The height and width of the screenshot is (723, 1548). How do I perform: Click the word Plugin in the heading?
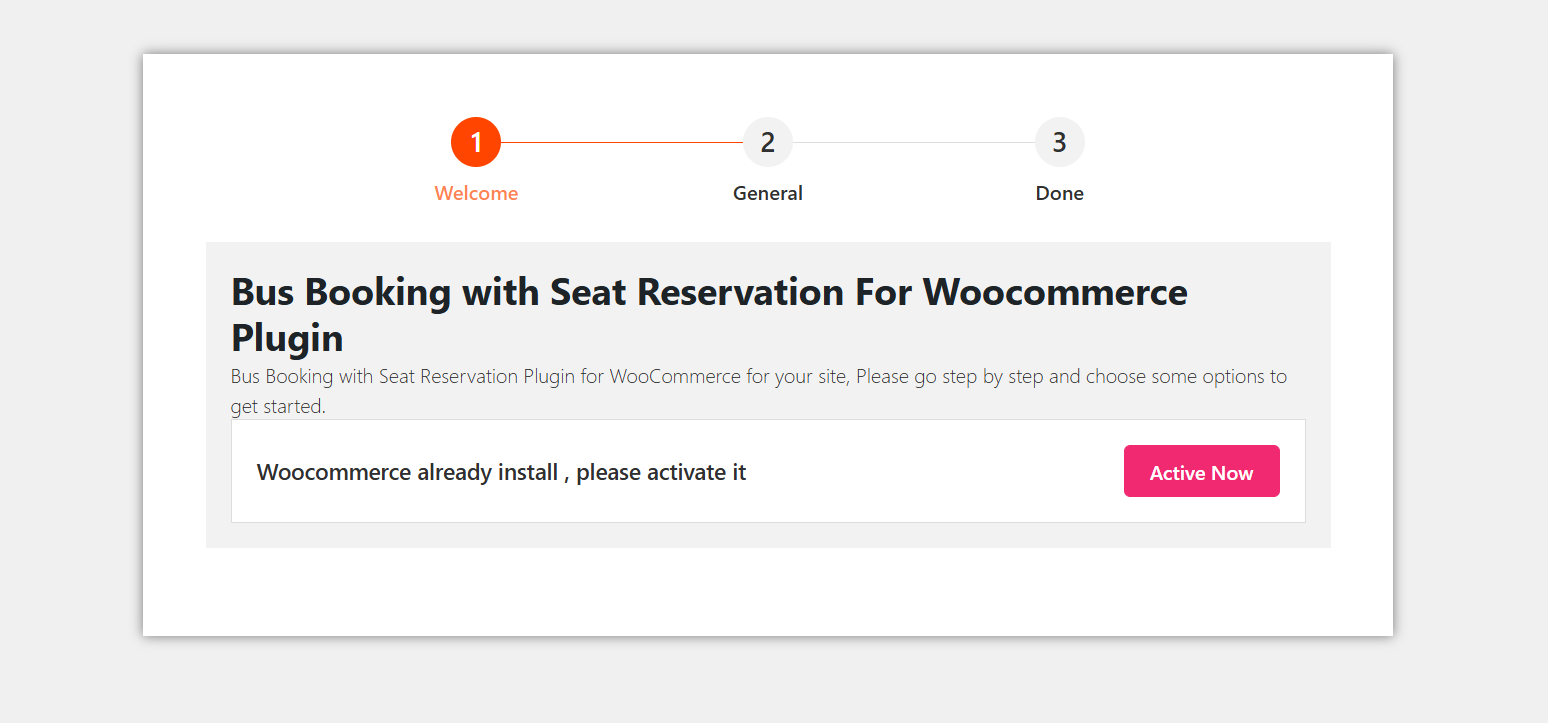pos(287,338)
